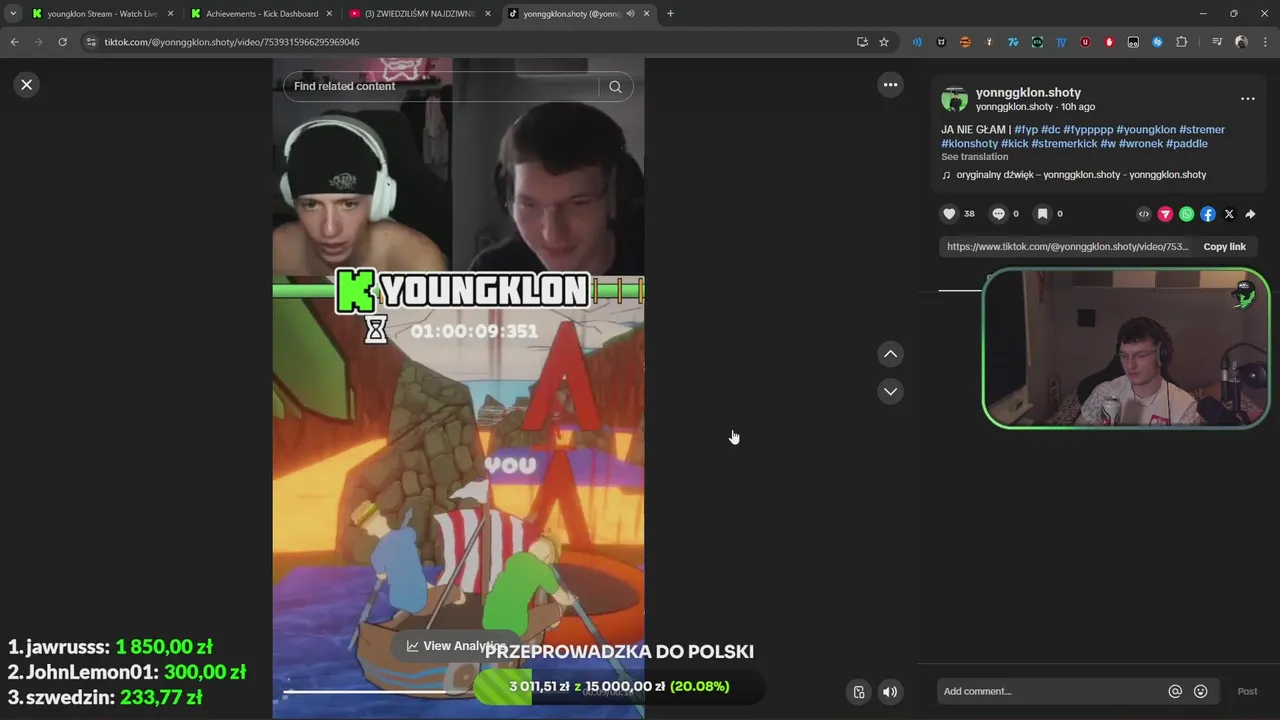Reload the TikTok page
1280x720 pixels.
pos(62,42)
